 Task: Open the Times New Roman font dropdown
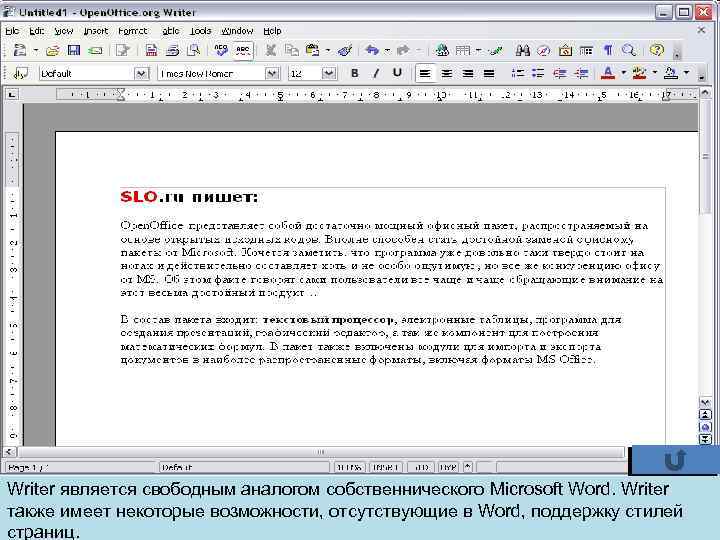click(272, 73)
